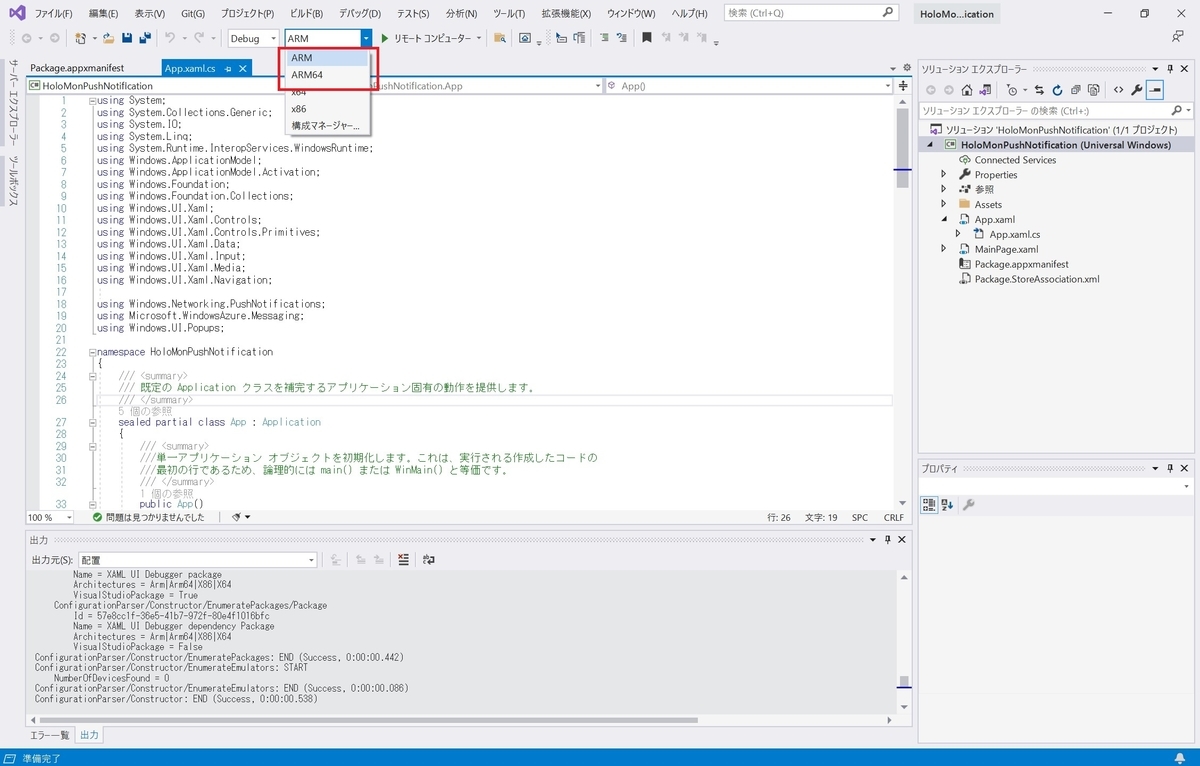This screenshot has height=766, width=1200.
Task: Toggle the Preview Selected Items button in Solution Explorer
Action: click(x=1155, y=90)
